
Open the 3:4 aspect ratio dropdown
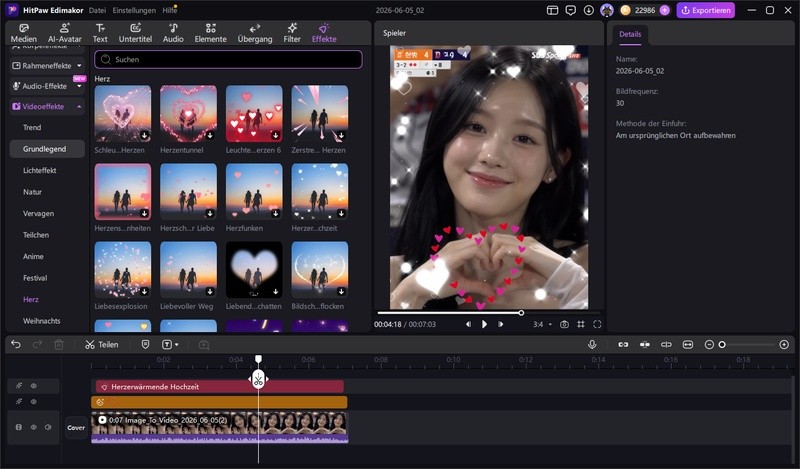542,324
